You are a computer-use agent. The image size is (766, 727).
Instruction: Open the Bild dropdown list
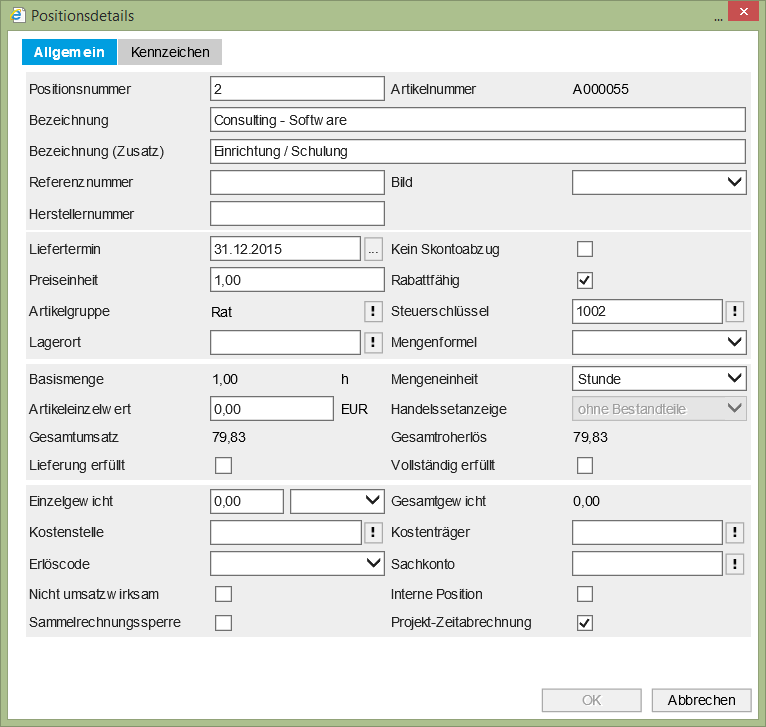coord(659,182)
